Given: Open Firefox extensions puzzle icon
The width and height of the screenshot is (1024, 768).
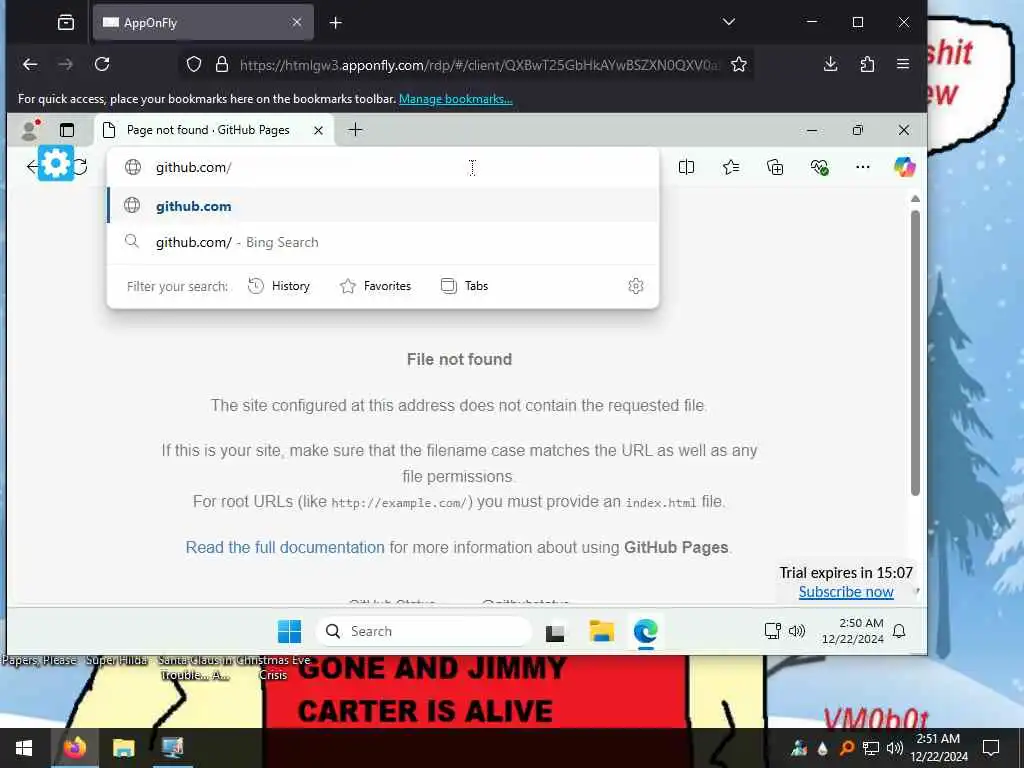Looking at the screenshot, I should point(867,64).
